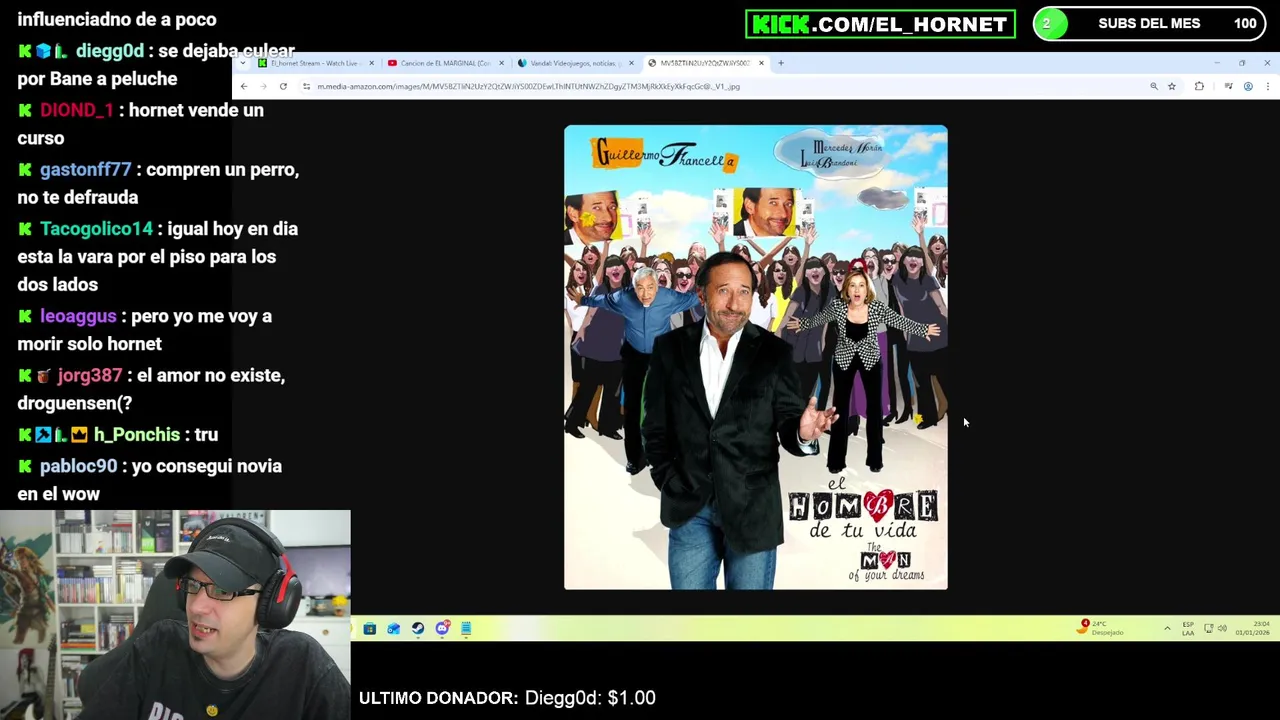Open Chrome profile avatar icon
Image resolution: width=1280 pixels, height=720 pixels.
(x=1248, y=86)
